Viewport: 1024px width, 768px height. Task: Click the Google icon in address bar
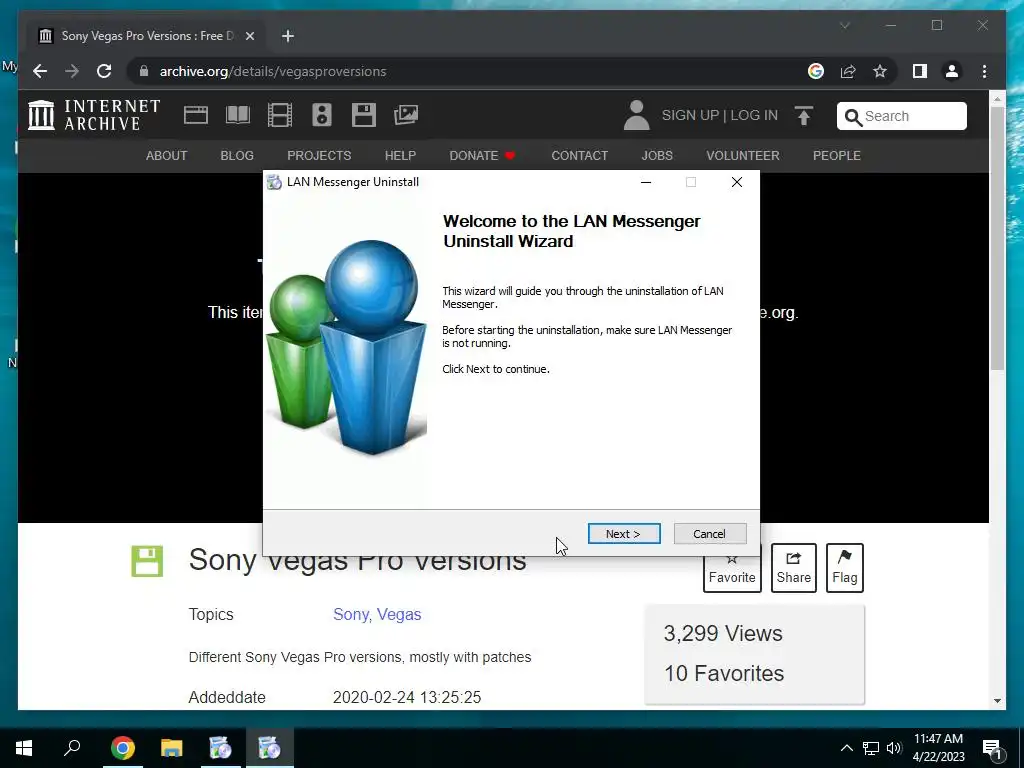[x=816, y=71]
